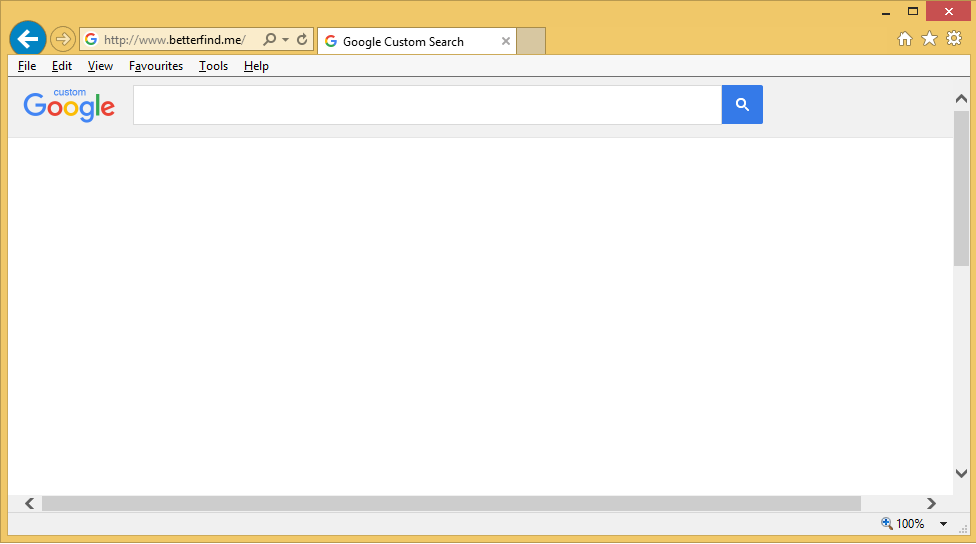Expand the address bar autocomplete dropdown arrow
976x544 pixels.
[x=286, y=40]
